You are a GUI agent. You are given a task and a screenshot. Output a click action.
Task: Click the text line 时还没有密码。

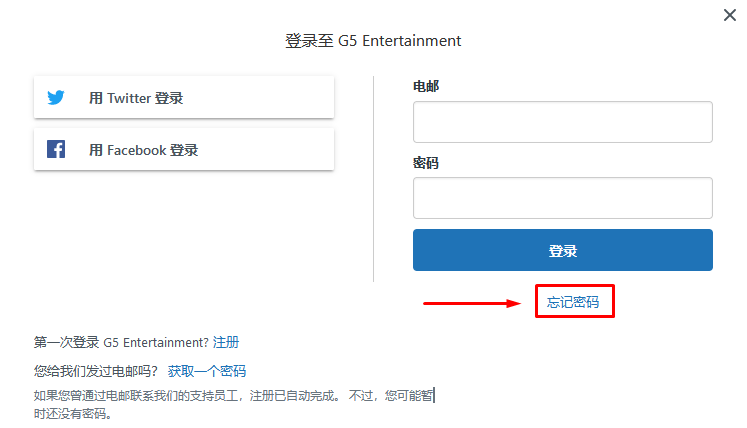73,414
